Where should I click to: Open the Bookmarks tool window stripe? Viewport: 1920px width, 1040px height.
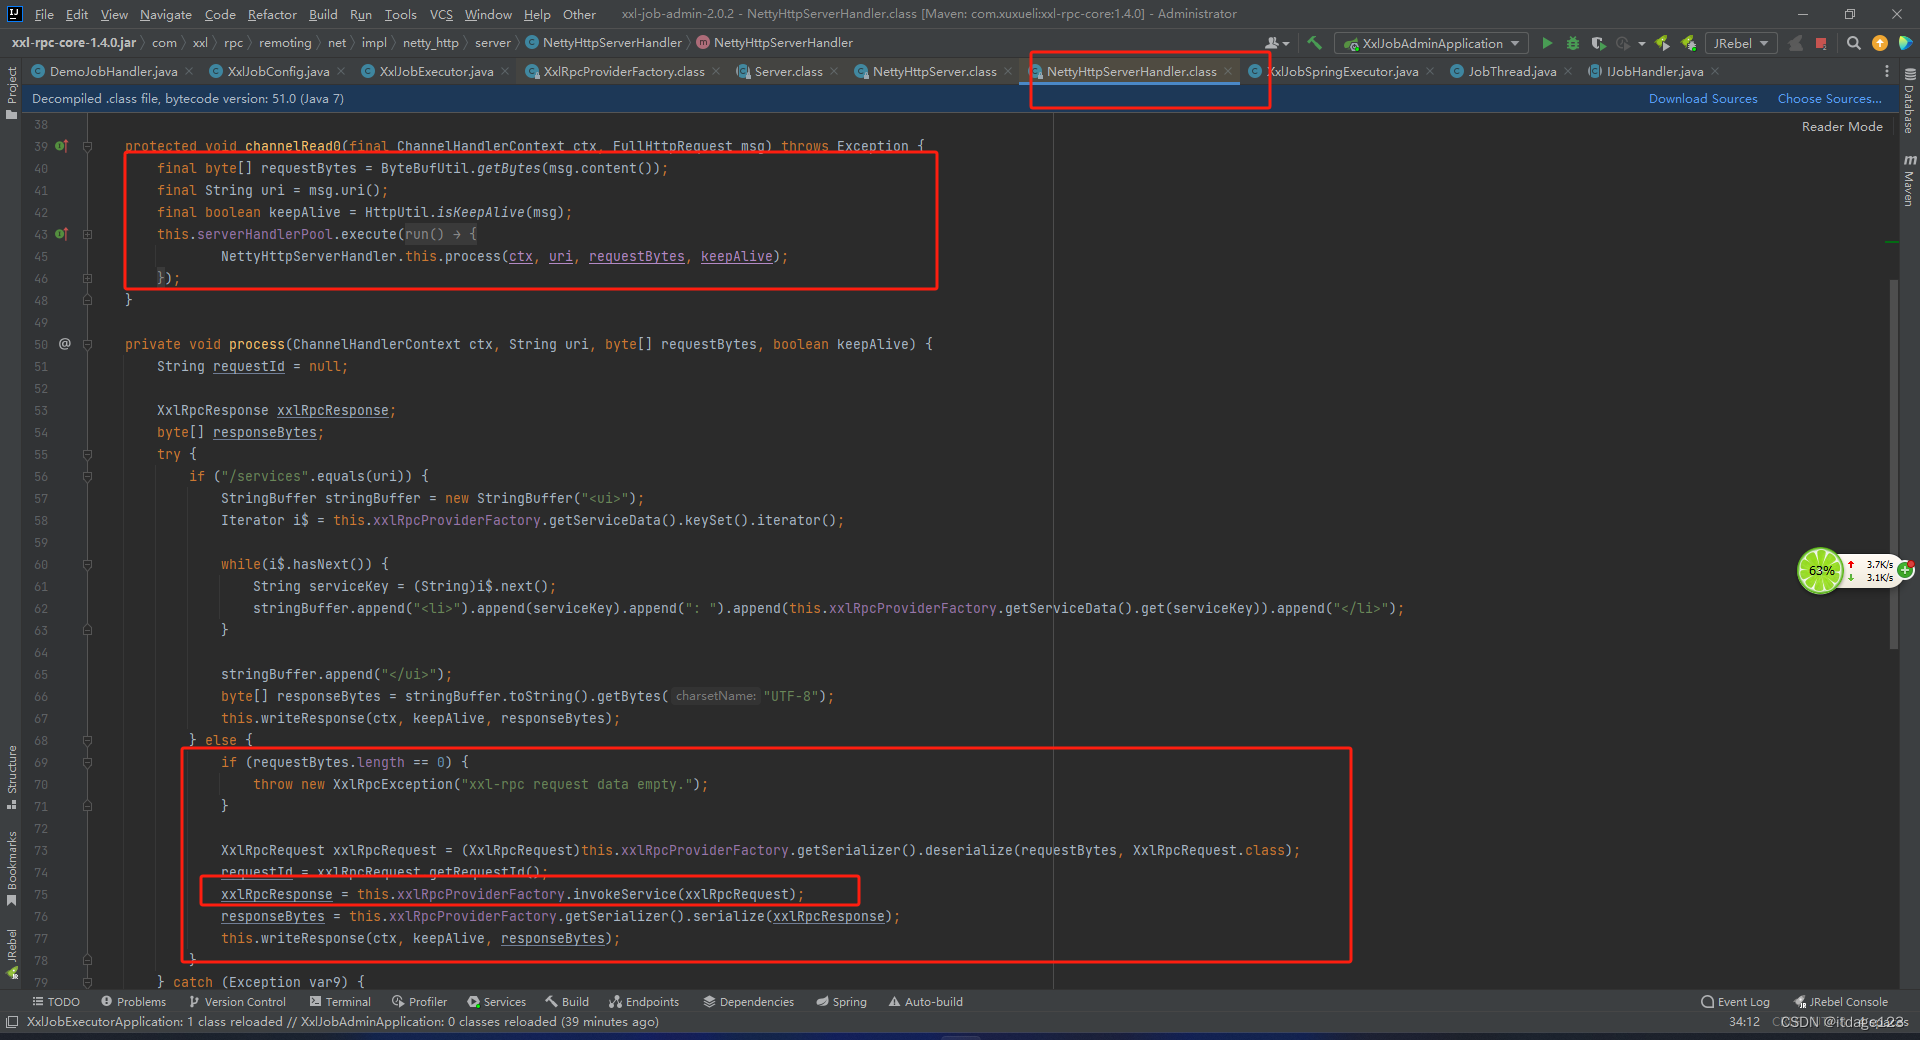click(11, 868)
